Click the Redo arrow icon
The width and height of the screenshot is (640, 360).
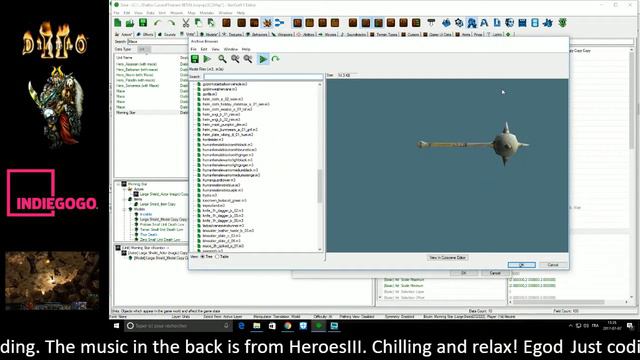point(171,23)
